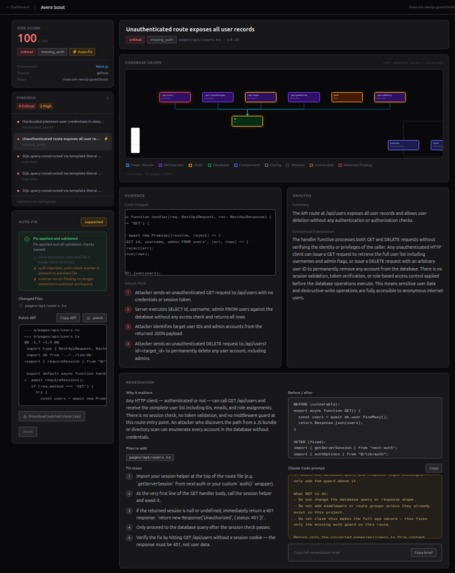Viewport: 455px width, 573px height.
Task: Click fix step 3 number icon
Action: coord(129,511)
